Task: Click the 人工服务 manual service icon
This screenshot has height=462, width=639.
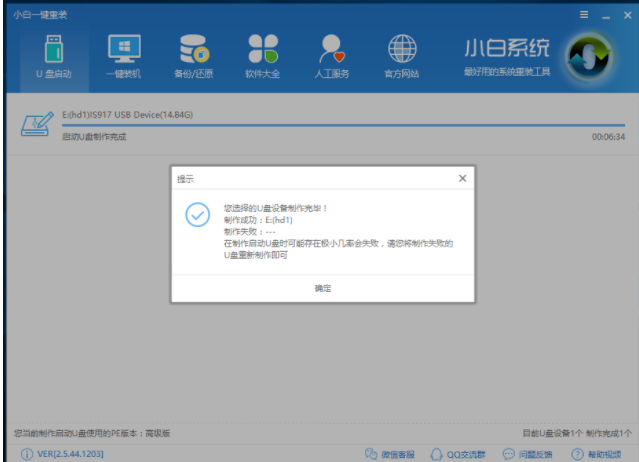Action: tap(332, 56)
